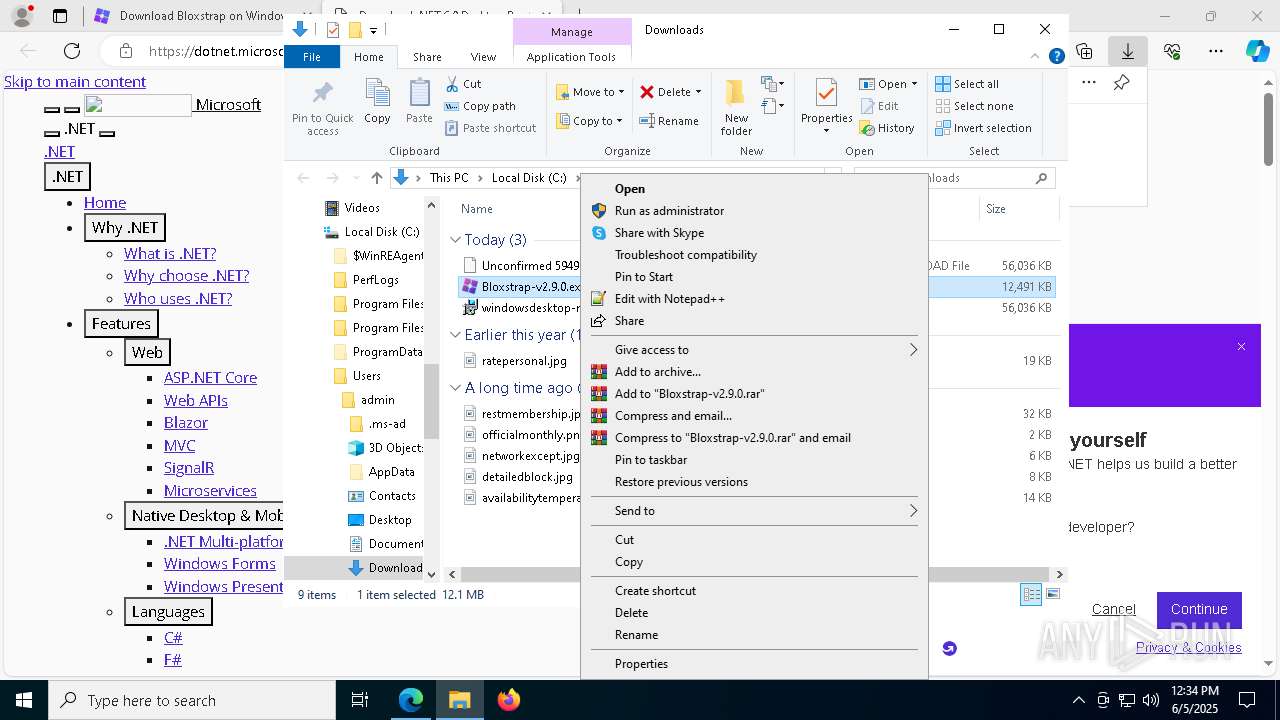
Task: Click Edit in Open group
Action: [878, 106]
